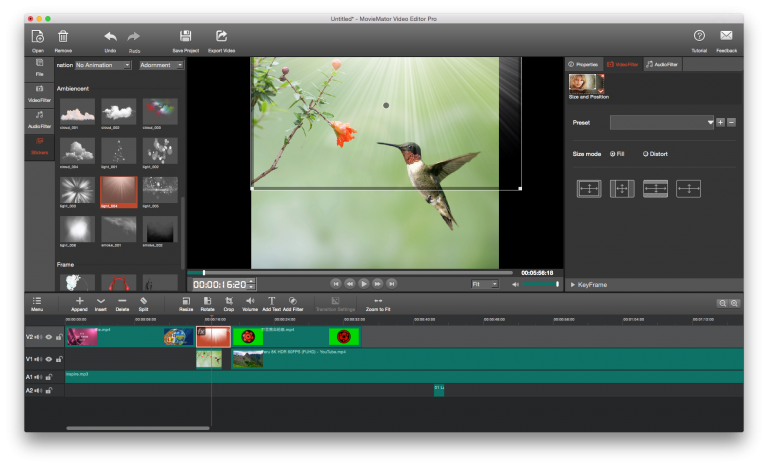
Task: Open the File sidebar tab
Action: click(40, 68)
